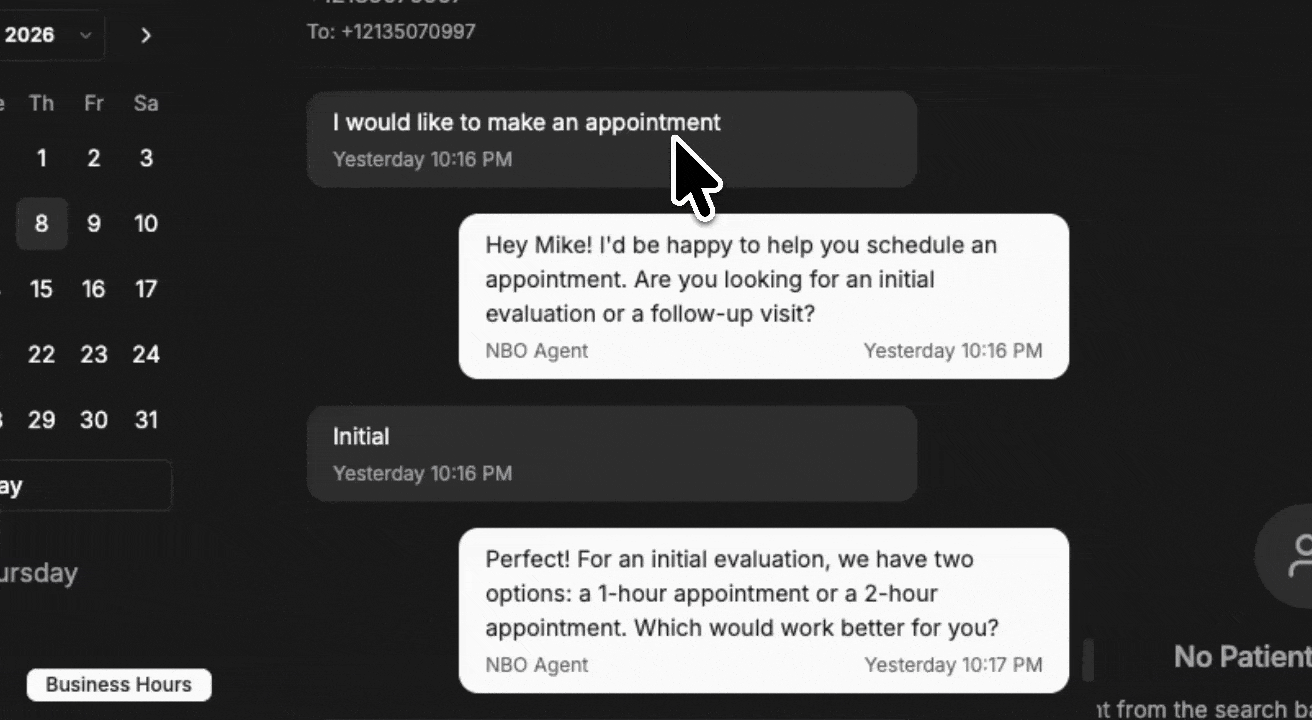Click the Business Hours button

click(118, 684)
